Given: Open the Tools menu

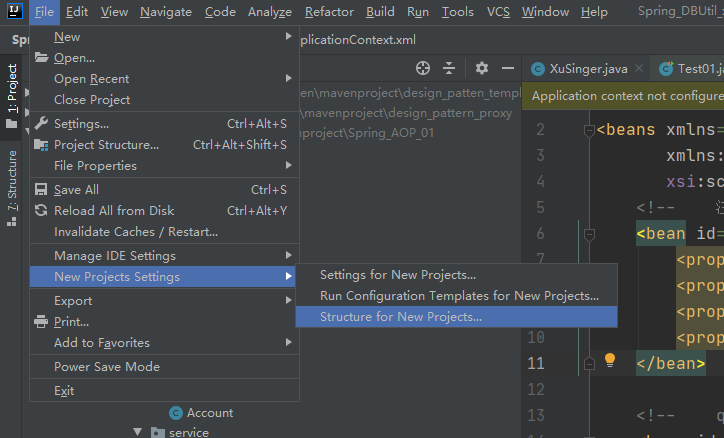Looking at the screenshot, I should [x=457, y=12].
